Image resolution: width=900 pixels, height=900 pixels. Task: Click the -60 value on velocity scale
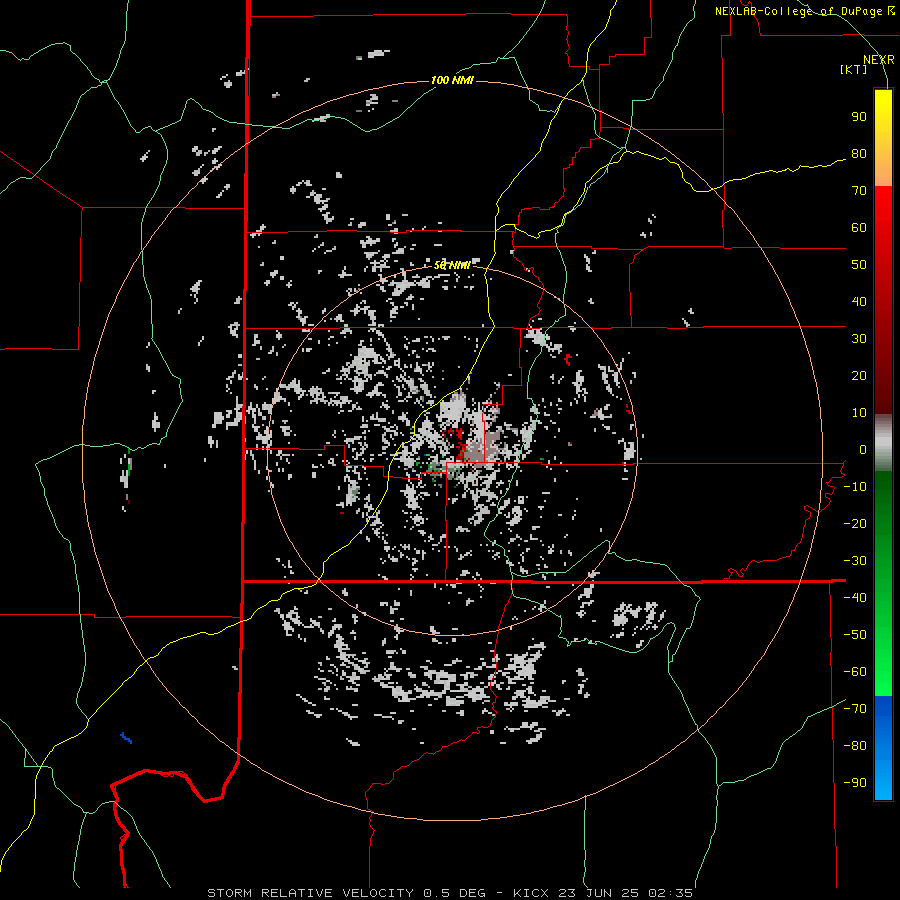click(855, 672)
